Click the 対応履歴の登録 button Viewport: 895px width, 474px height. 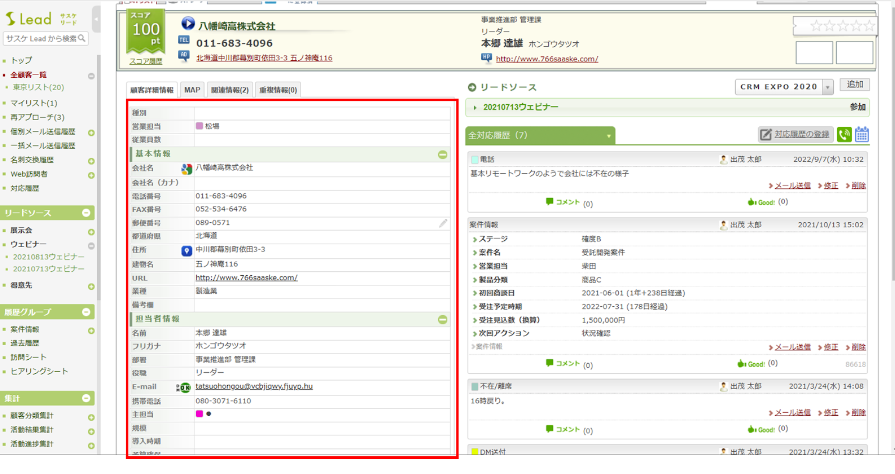795,134
